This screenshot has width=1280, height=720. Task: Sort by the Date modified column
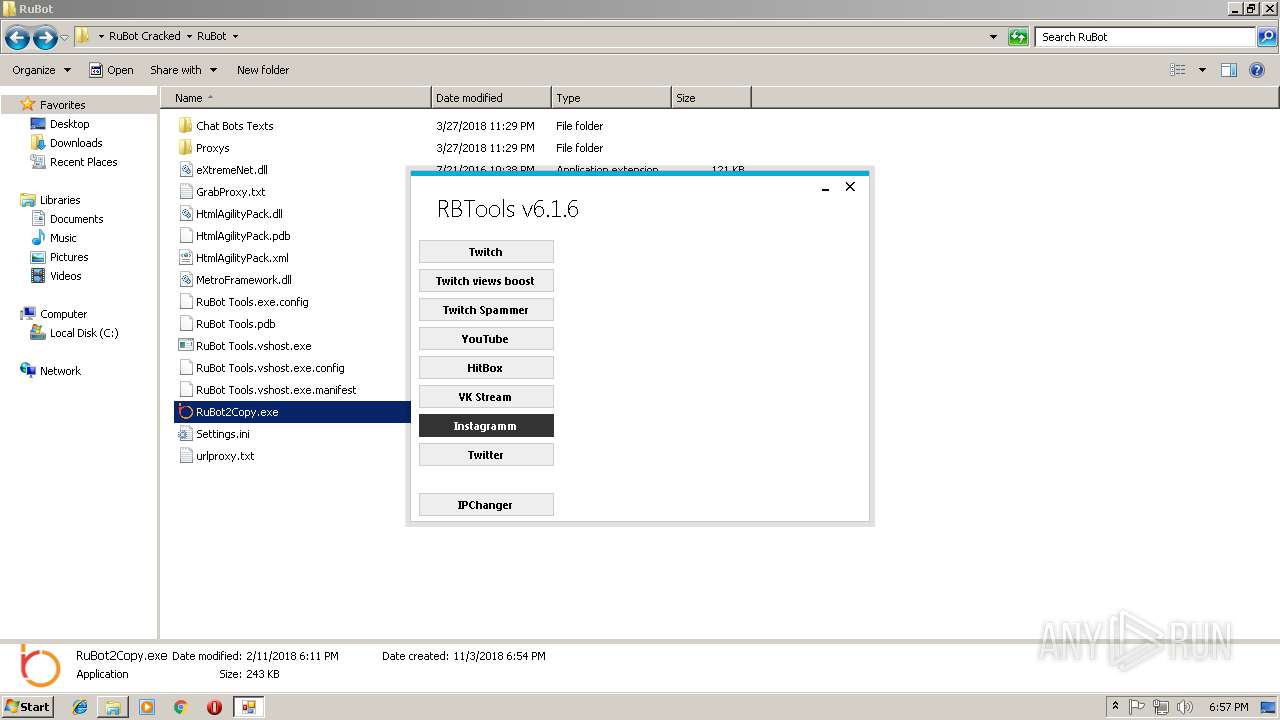[x=491, y=98]
